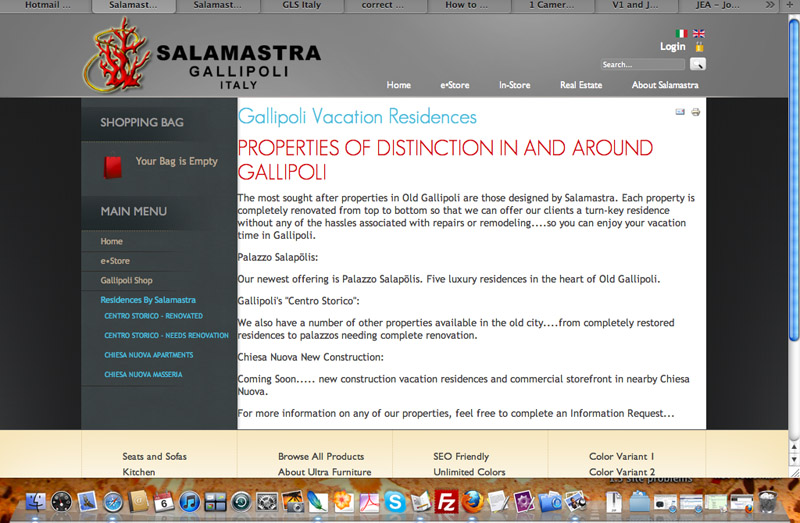Screen dimensions: 800x523
Task: Click Seats and Sofas footer link
Action: click(x=155, y=456)
